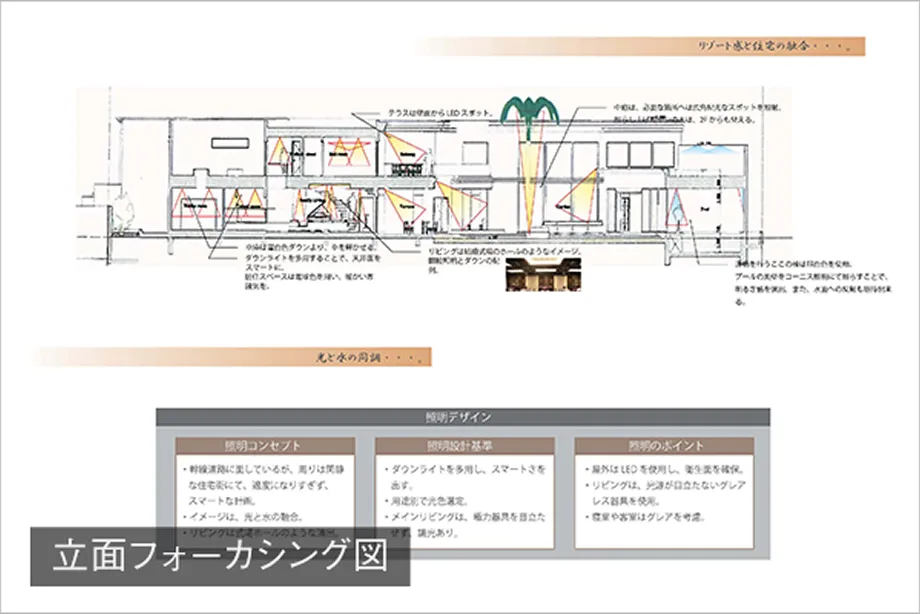Click the 照明設計基準 card header
This screenshot has width=920, height=614.
point(465,446)
